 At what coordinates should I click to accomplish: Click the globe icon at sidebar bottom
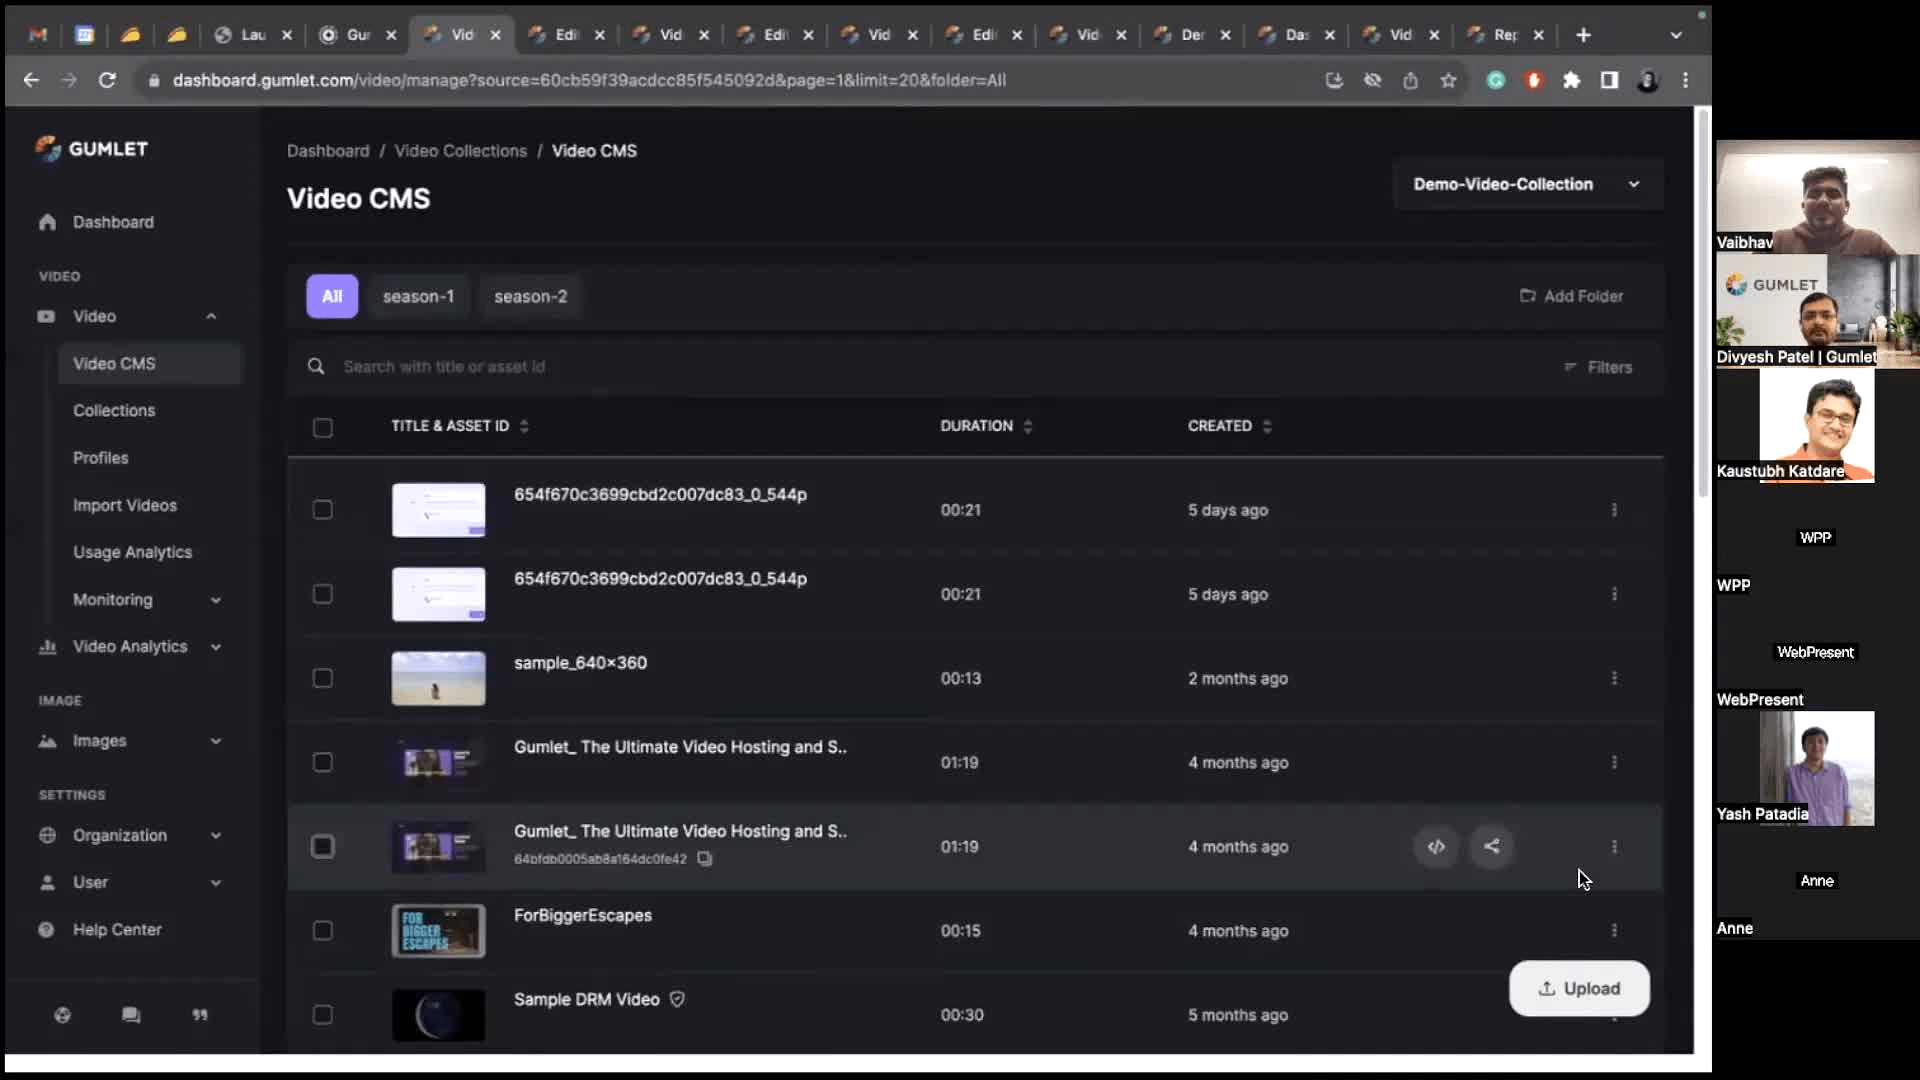point(62,1015)
